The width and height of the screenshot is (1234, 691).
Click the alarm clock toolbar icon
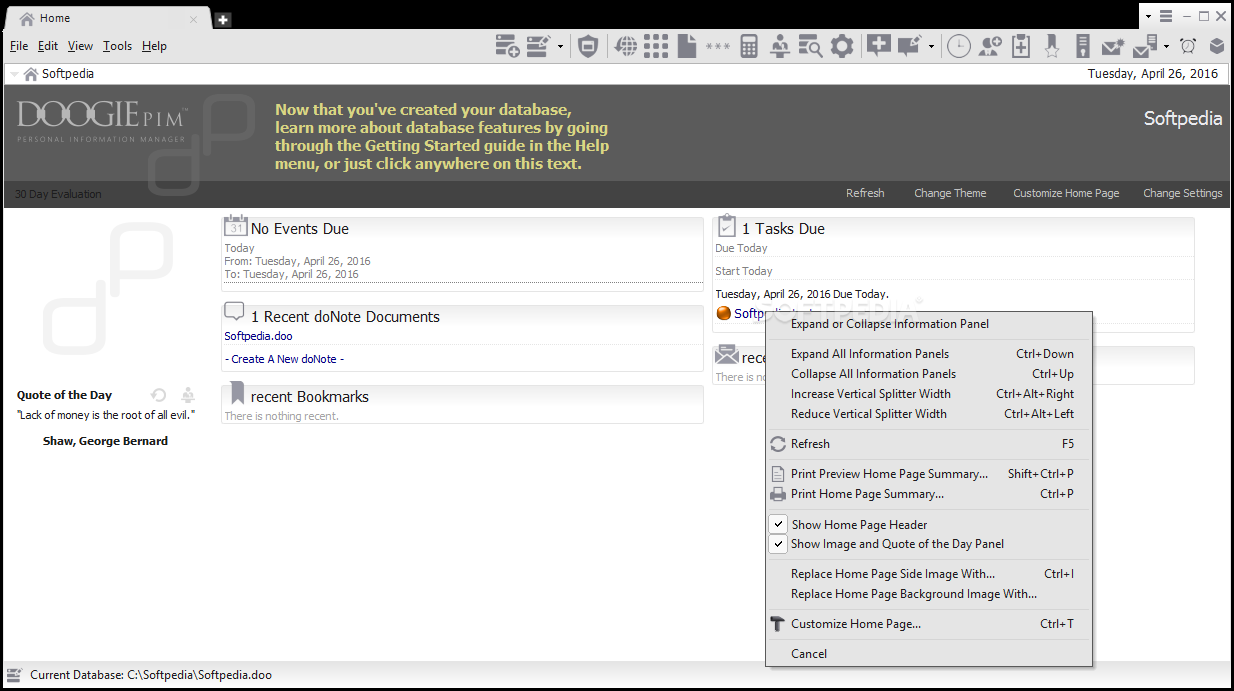point(1188,46)
